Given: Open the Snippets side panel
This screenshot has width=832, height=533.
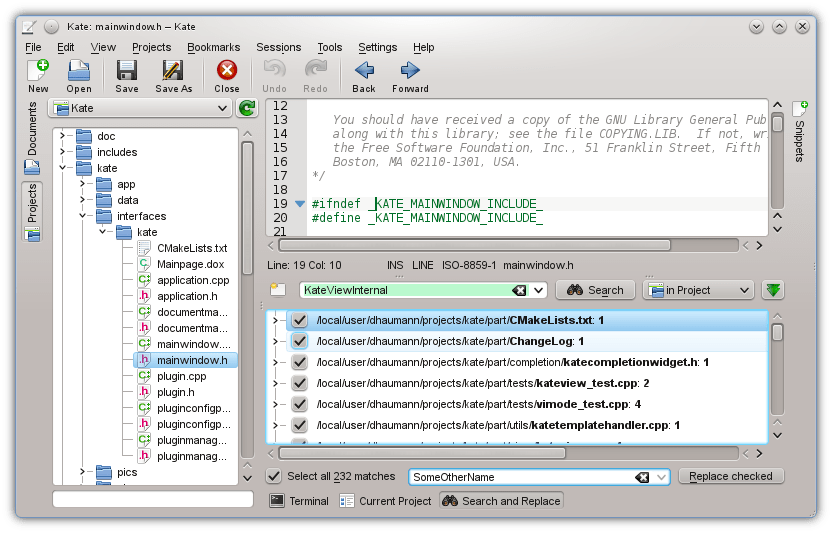Looking at the screenshot, I should pyautogui.click(x=800, y=133).
